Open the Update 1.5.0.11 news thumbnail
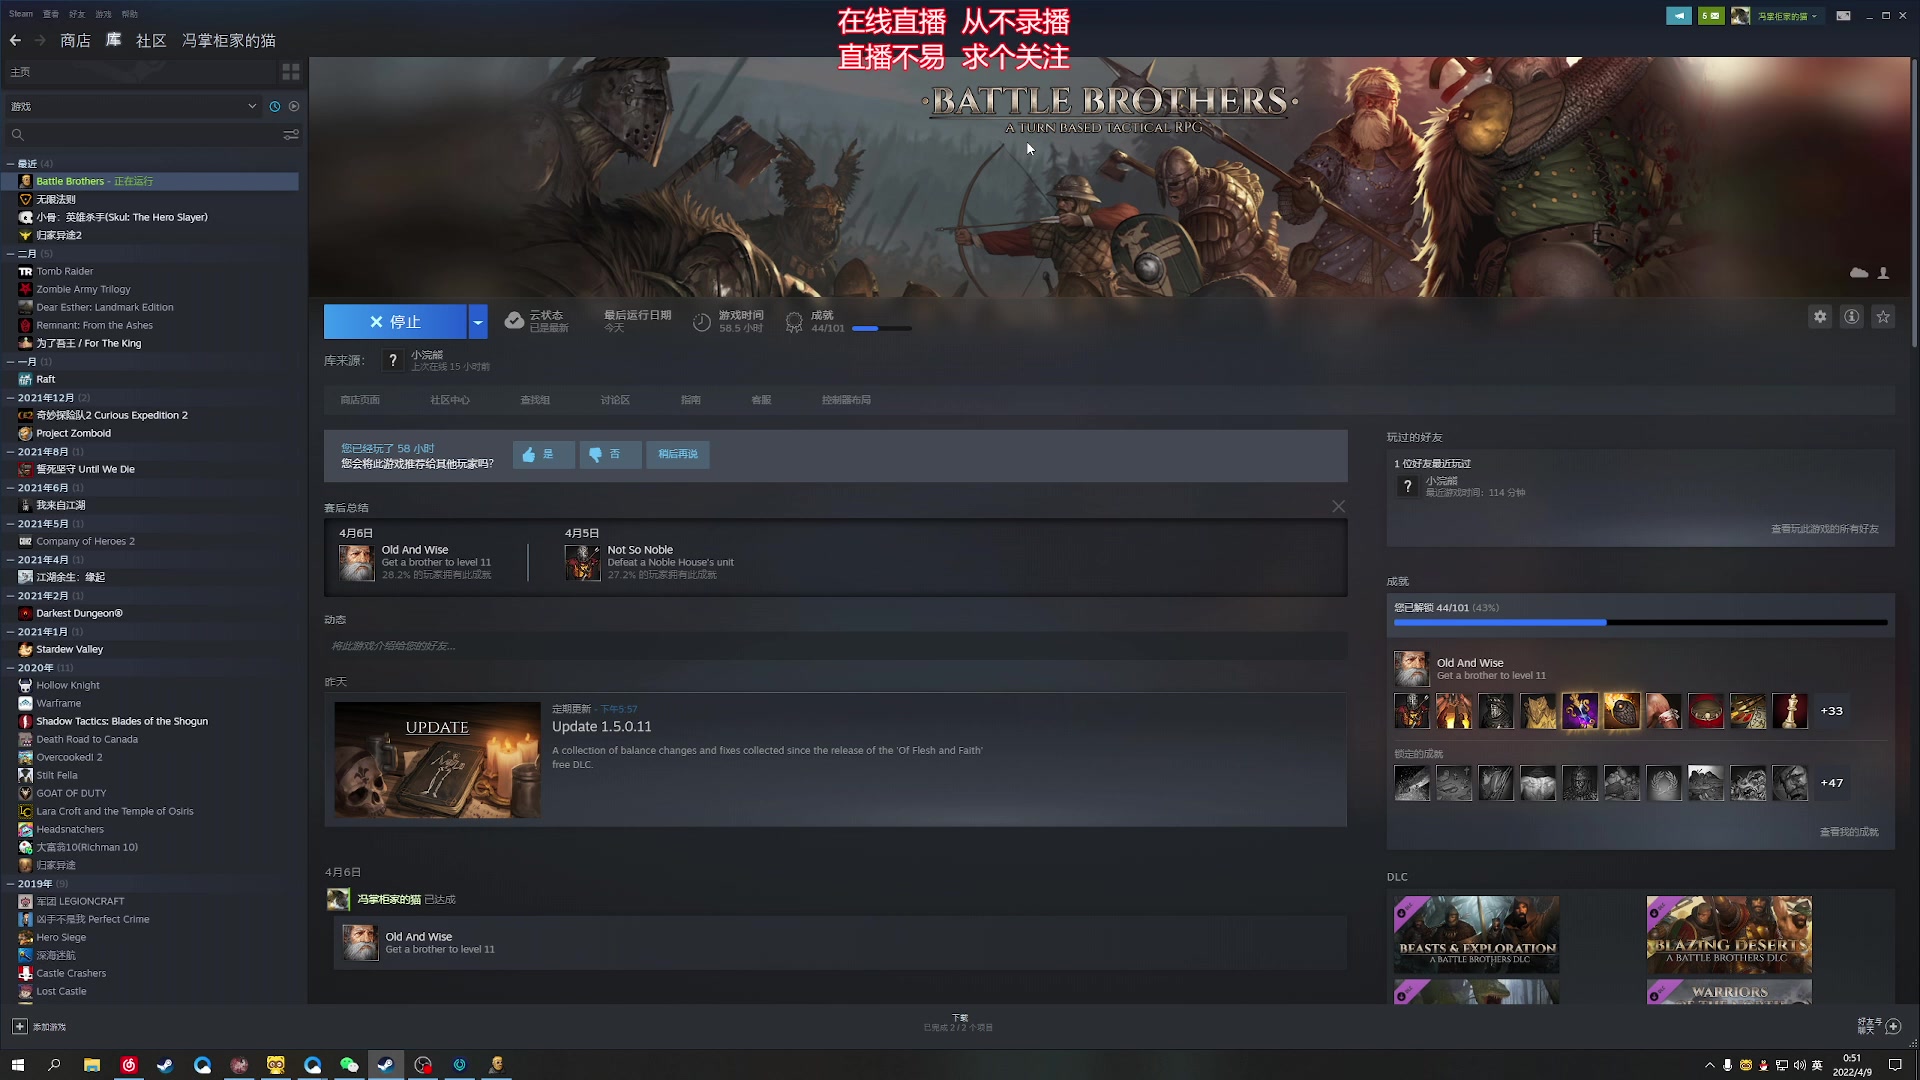1920x1080 pixels. pos(437,760)
